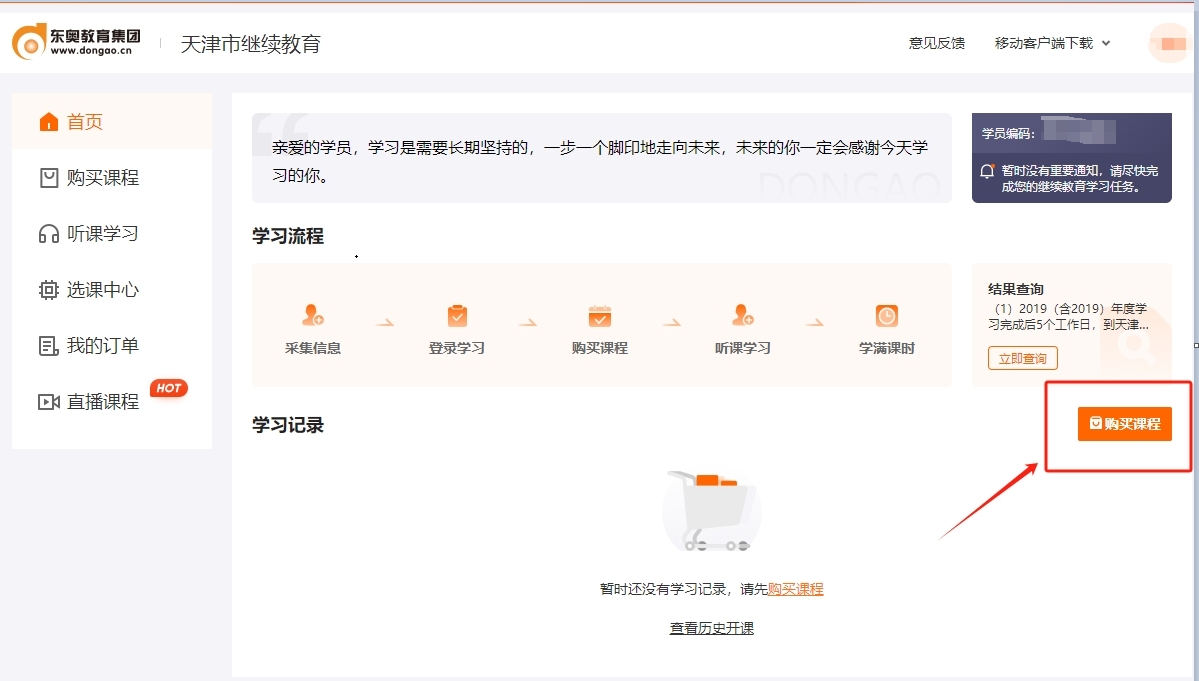
Task: Click 意见反馈 in the top bar
Action: point(936,44)
